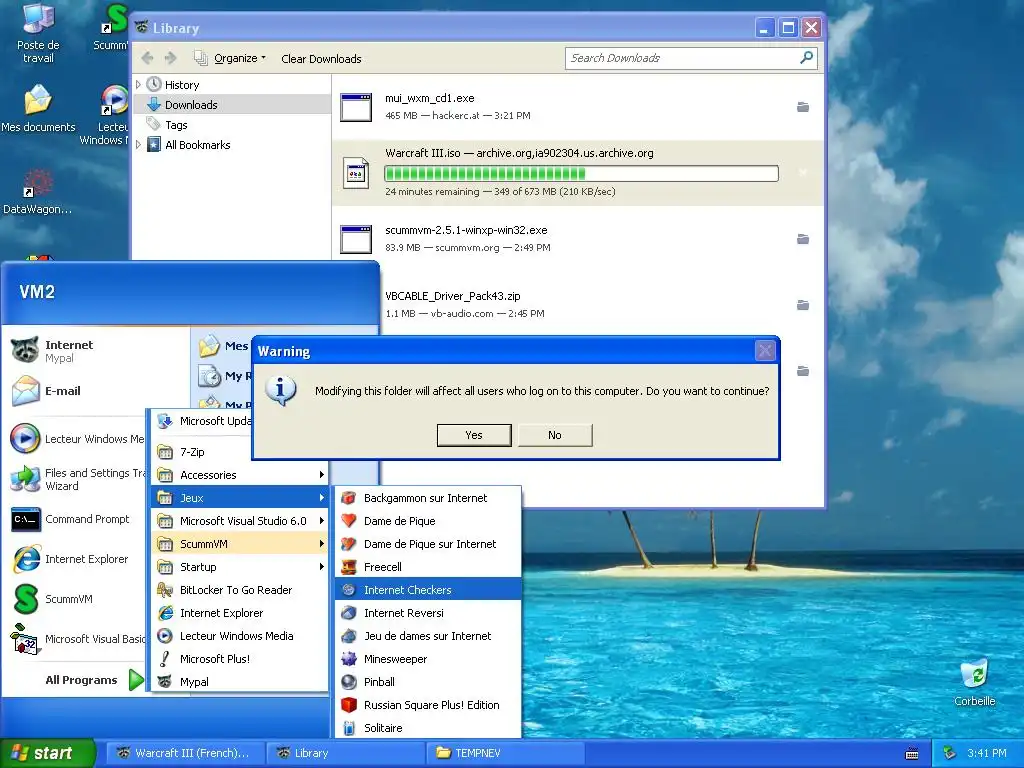Open 7-Zip in the programs menu
This screenshot has width=1024, height=768.
(x=239, y=452)
